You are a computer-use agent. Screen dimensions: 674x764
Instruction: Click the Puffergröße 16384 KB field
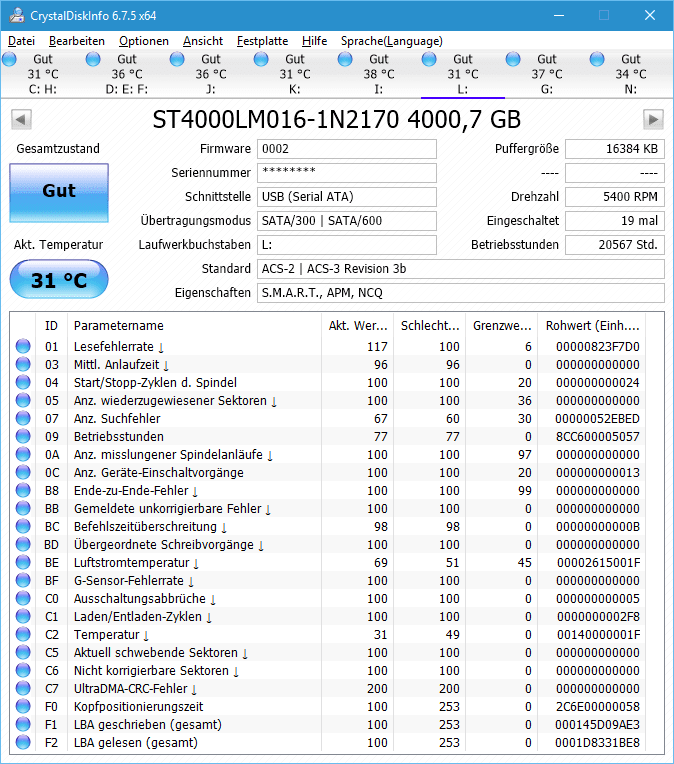615,149
